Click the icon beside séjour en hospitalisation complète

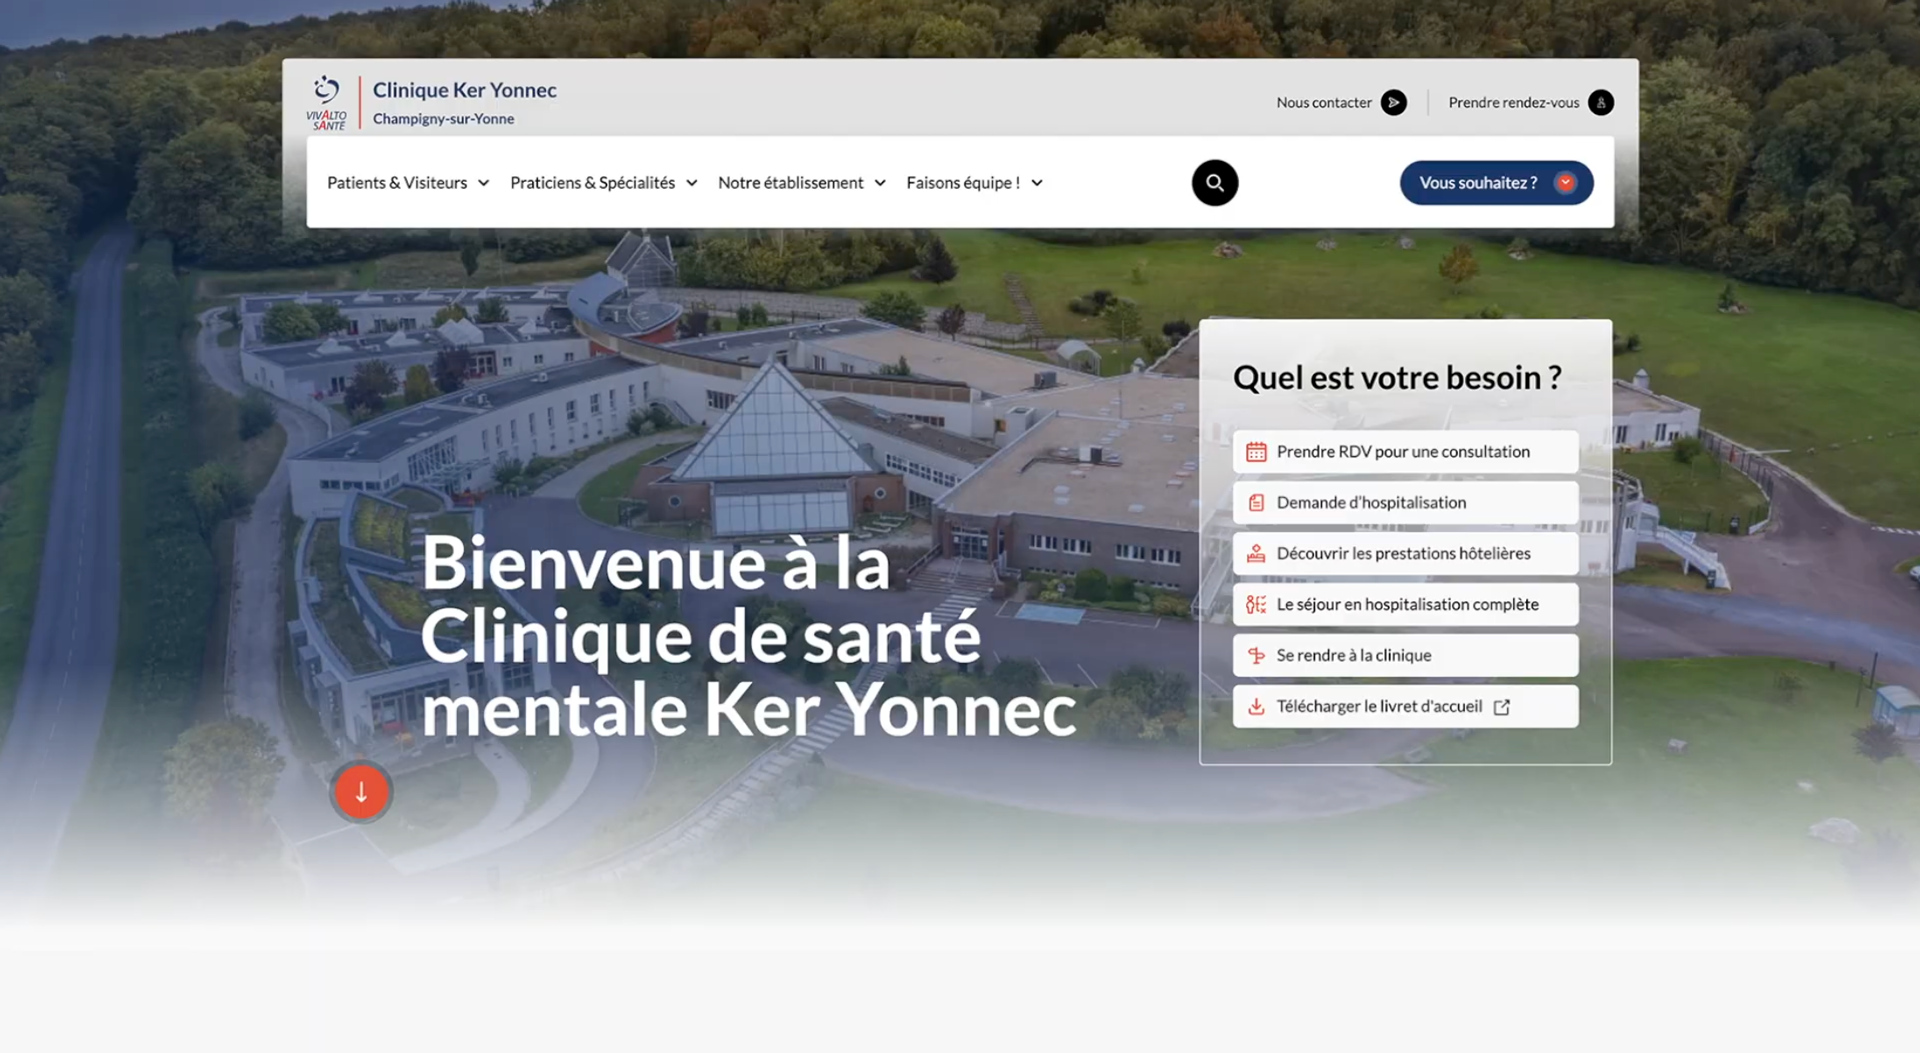1255,604
